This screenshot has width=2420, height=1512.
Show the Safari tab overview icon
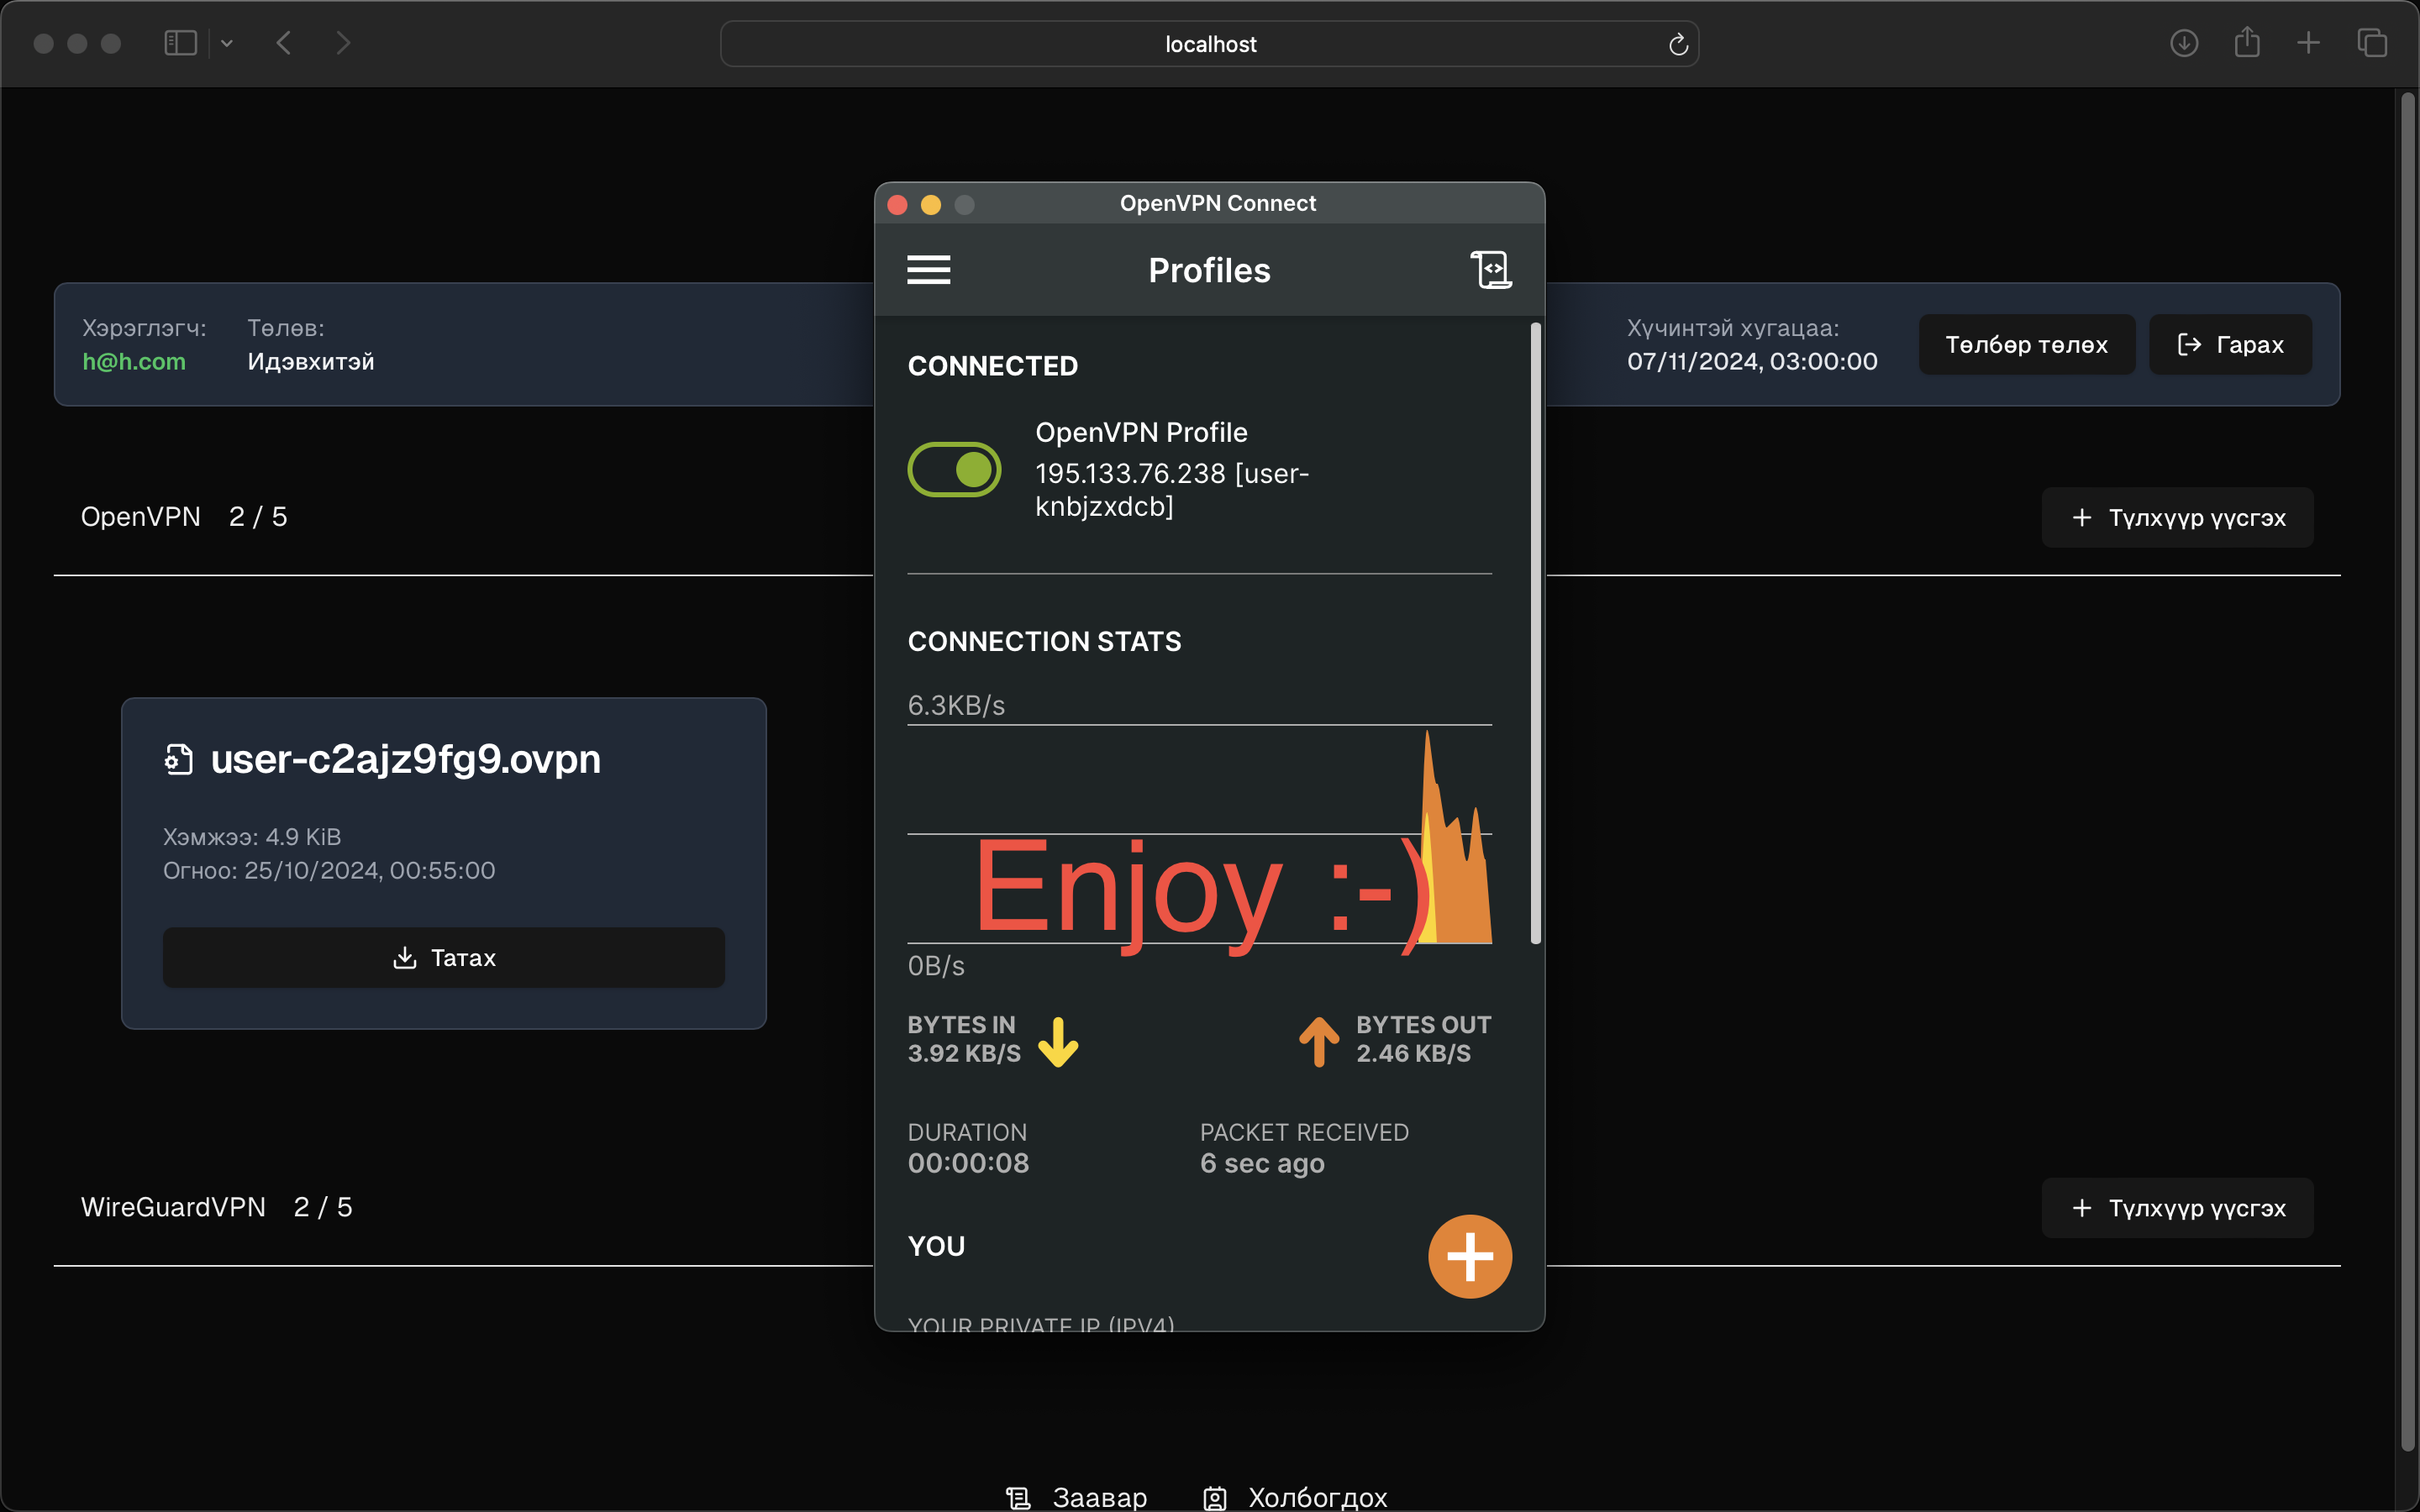2372,43
